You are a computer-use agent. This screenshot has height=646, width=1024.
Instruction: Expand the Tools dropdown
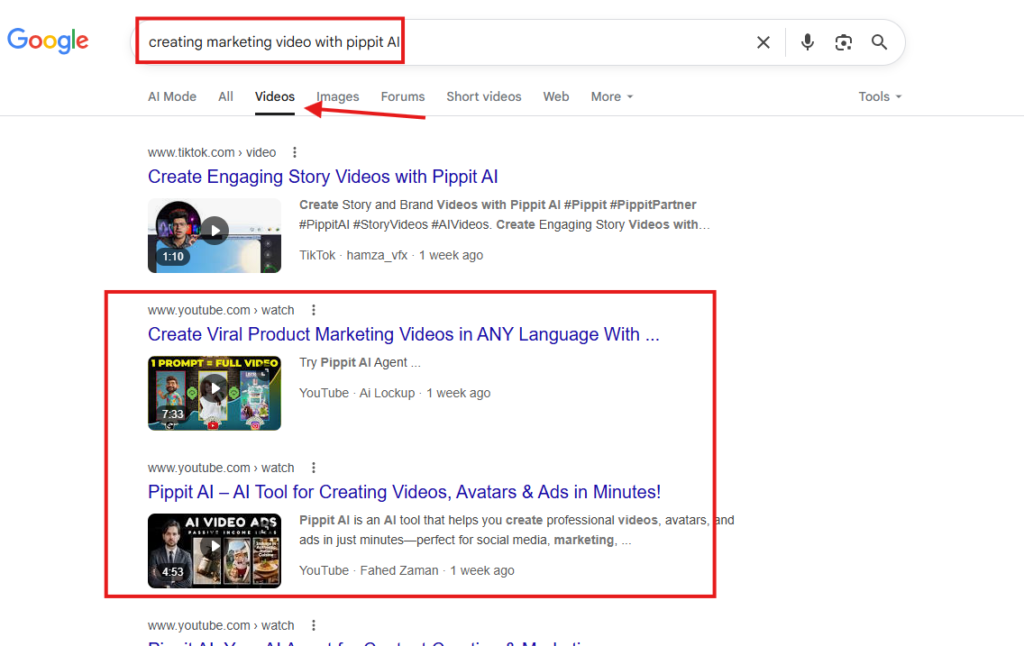point(879,97)
